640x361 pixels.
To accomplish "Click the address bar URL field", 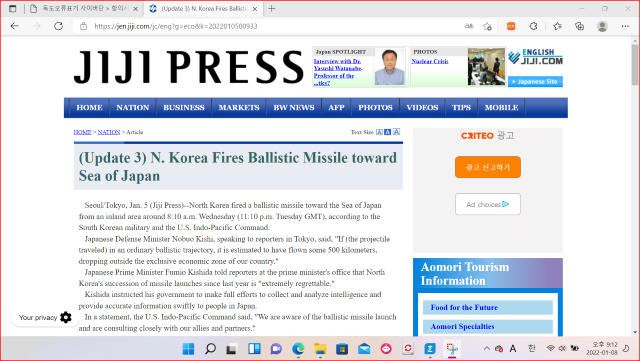I will tap(269, 26).
